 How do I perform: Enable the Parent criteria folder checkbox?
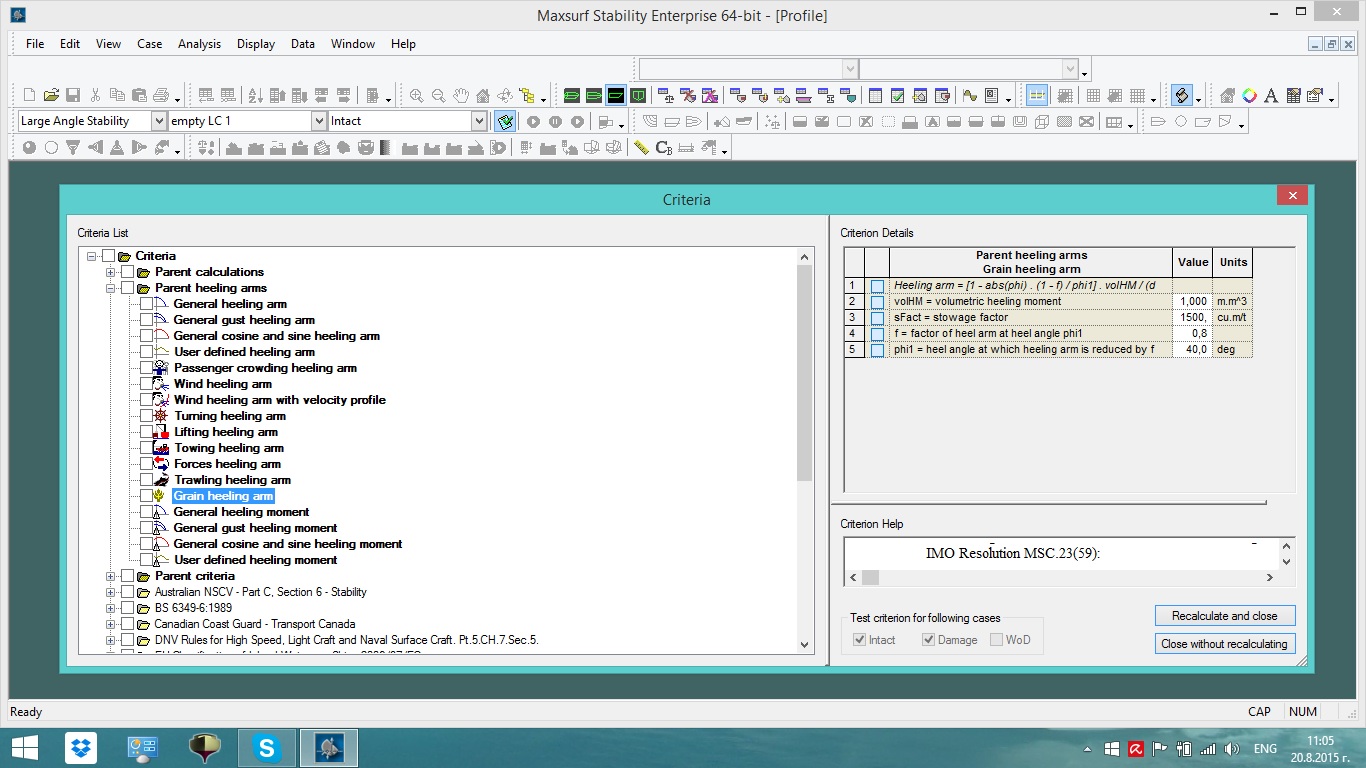[127, 576]
